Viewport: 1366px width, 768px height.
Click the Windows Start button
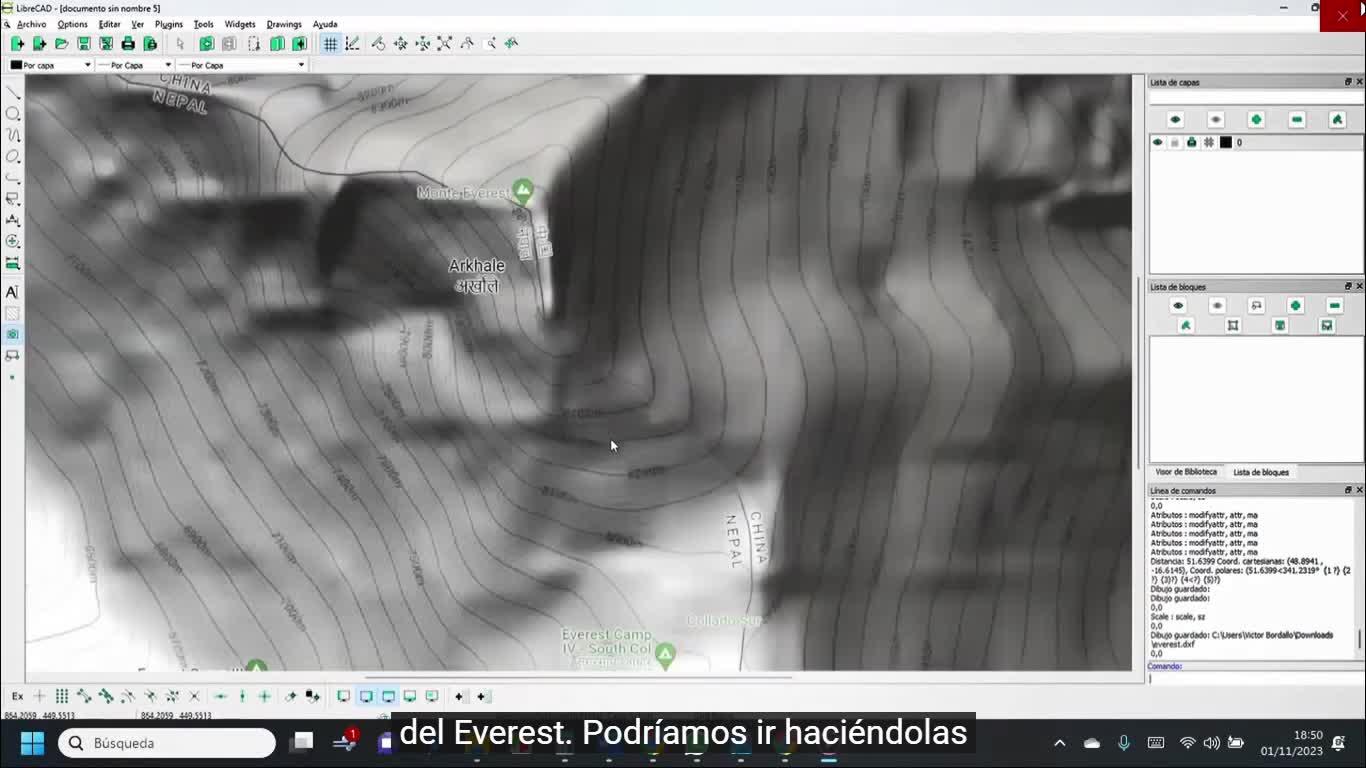(32, 743)
